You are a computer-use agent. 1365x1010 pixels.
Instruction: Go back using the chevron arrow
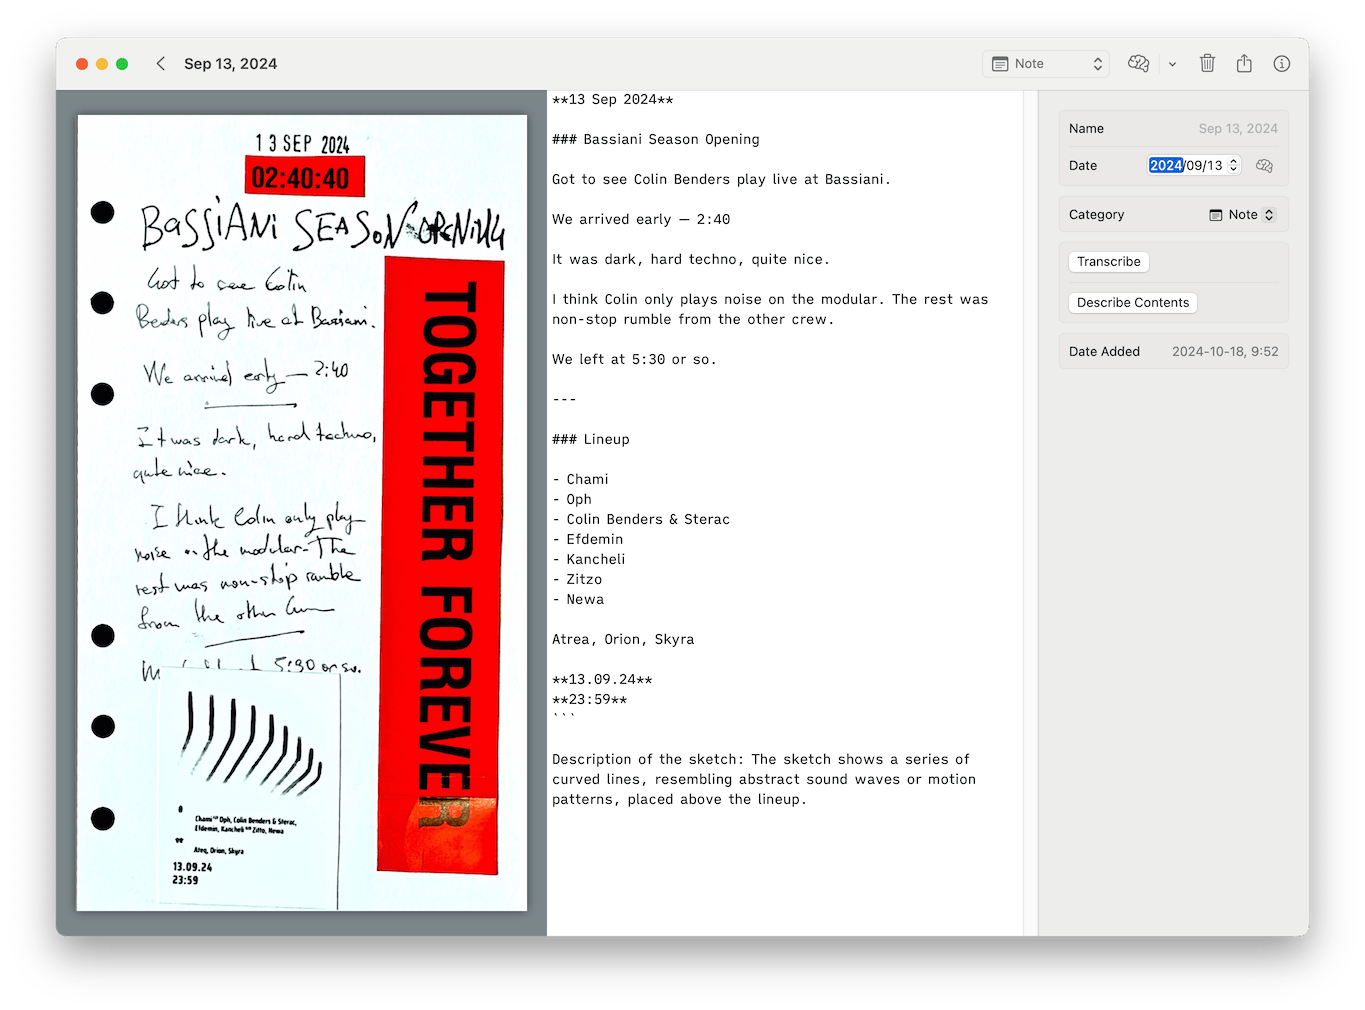160,64
